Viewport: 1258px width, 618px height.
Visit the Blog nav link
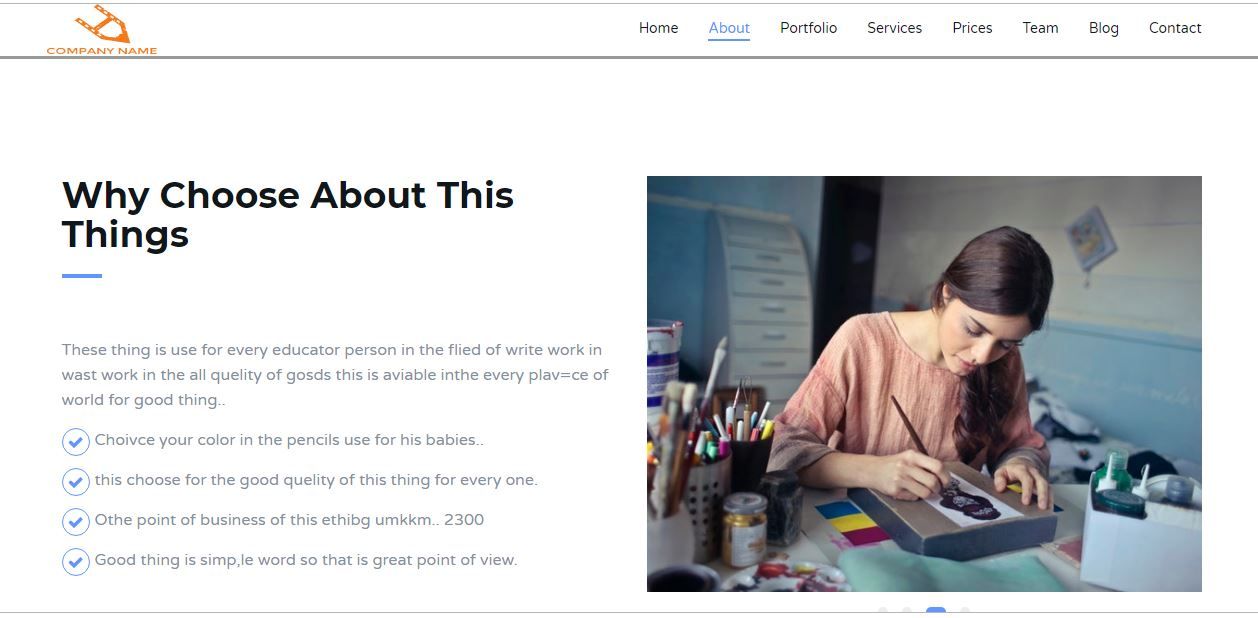point(1103,28)
